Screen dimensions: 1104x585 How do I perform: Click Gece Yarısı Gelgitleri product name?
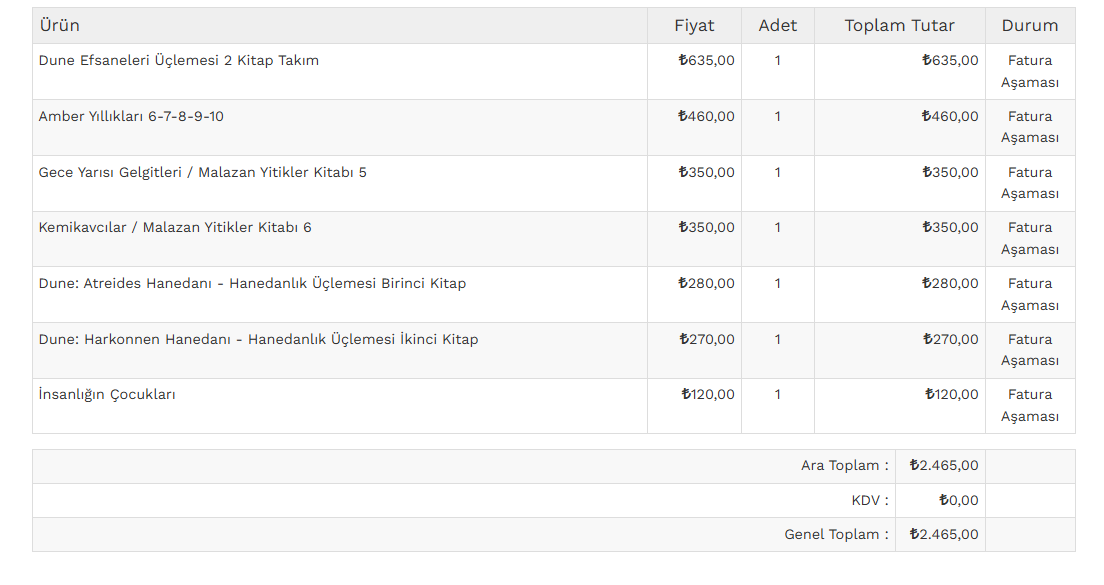pyautogui.click(x=202, y=173)
